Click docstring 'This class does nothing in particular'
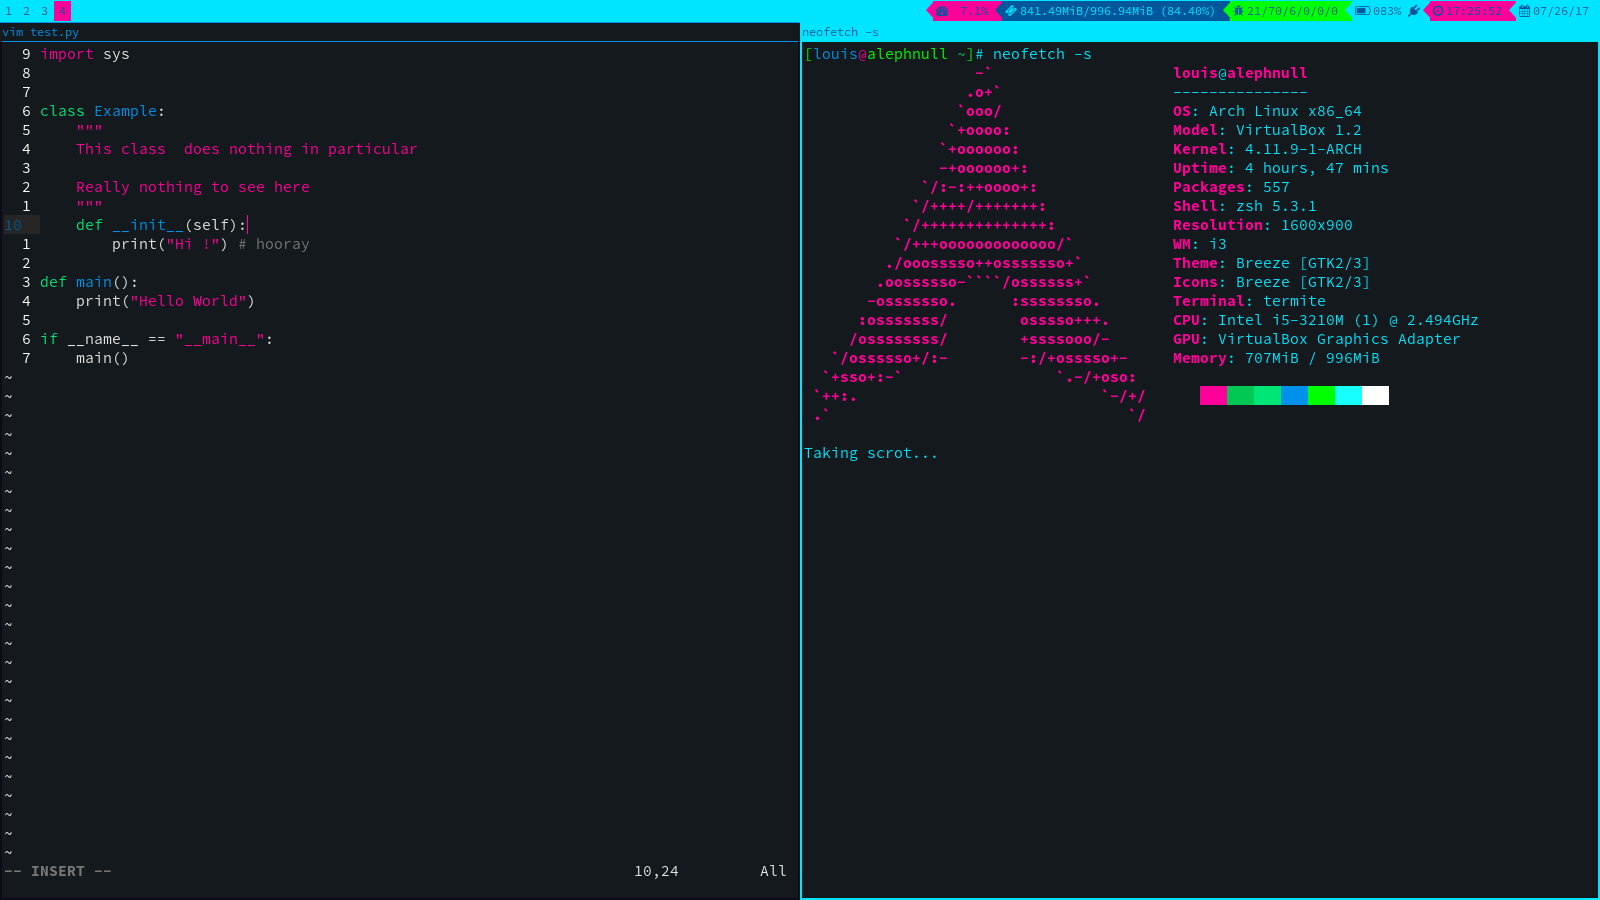The height and width of the screenshot is (900, 1600). [x=246, y=149]
